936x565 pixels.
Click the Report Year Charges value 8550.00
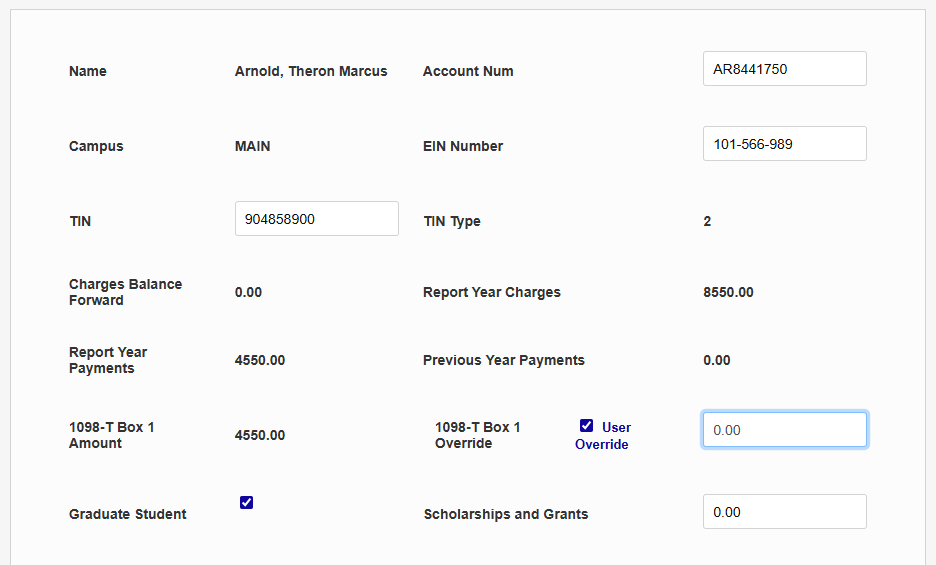click(x=729, y=293)
